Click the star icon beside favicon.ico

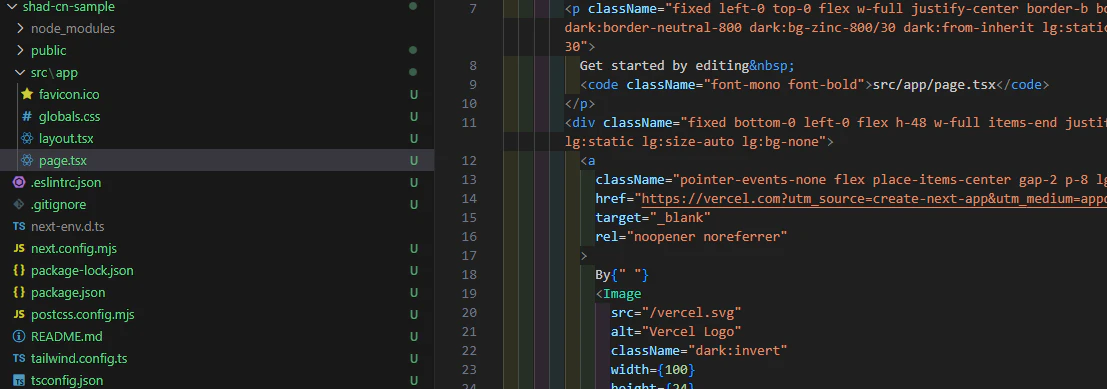tap(27, 94)
